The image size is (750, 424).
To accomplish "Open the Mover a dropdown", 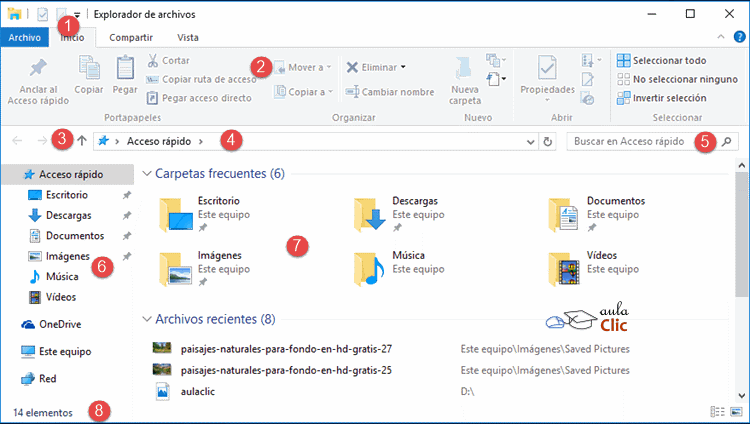I will 304,67.
